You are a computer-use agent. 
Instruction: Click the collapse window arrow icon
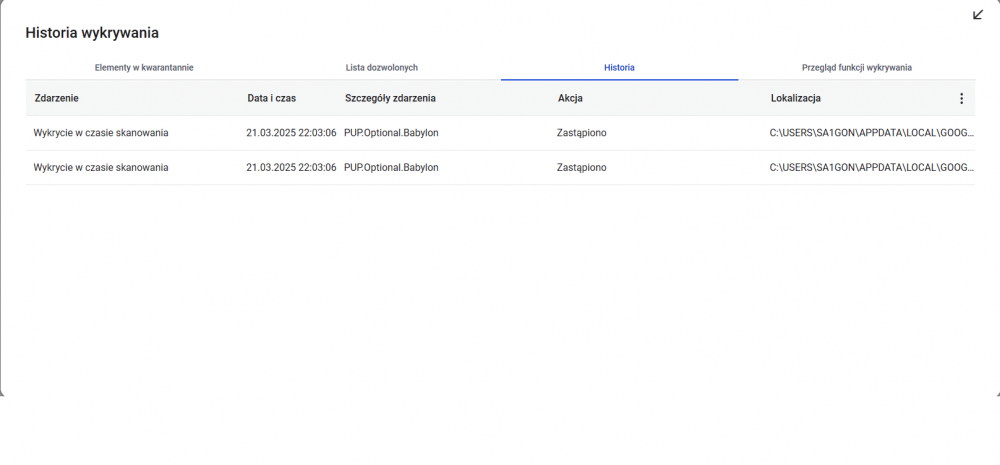pyautogui.click(x=978, y=15)
